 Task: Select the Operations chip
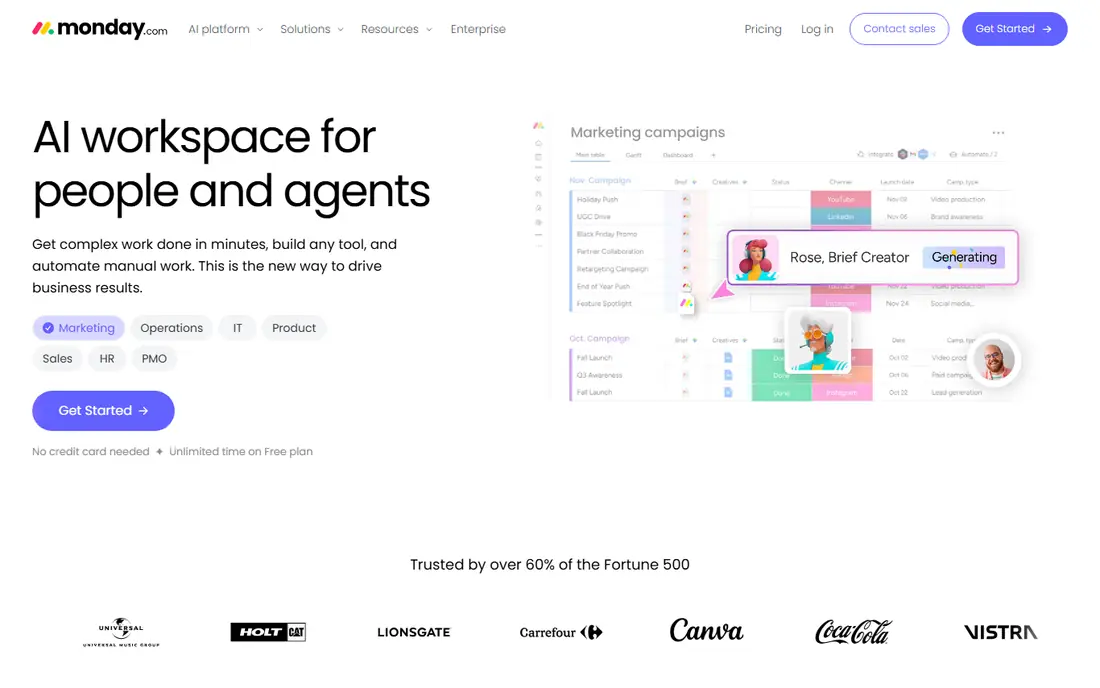tap(171, 328)
